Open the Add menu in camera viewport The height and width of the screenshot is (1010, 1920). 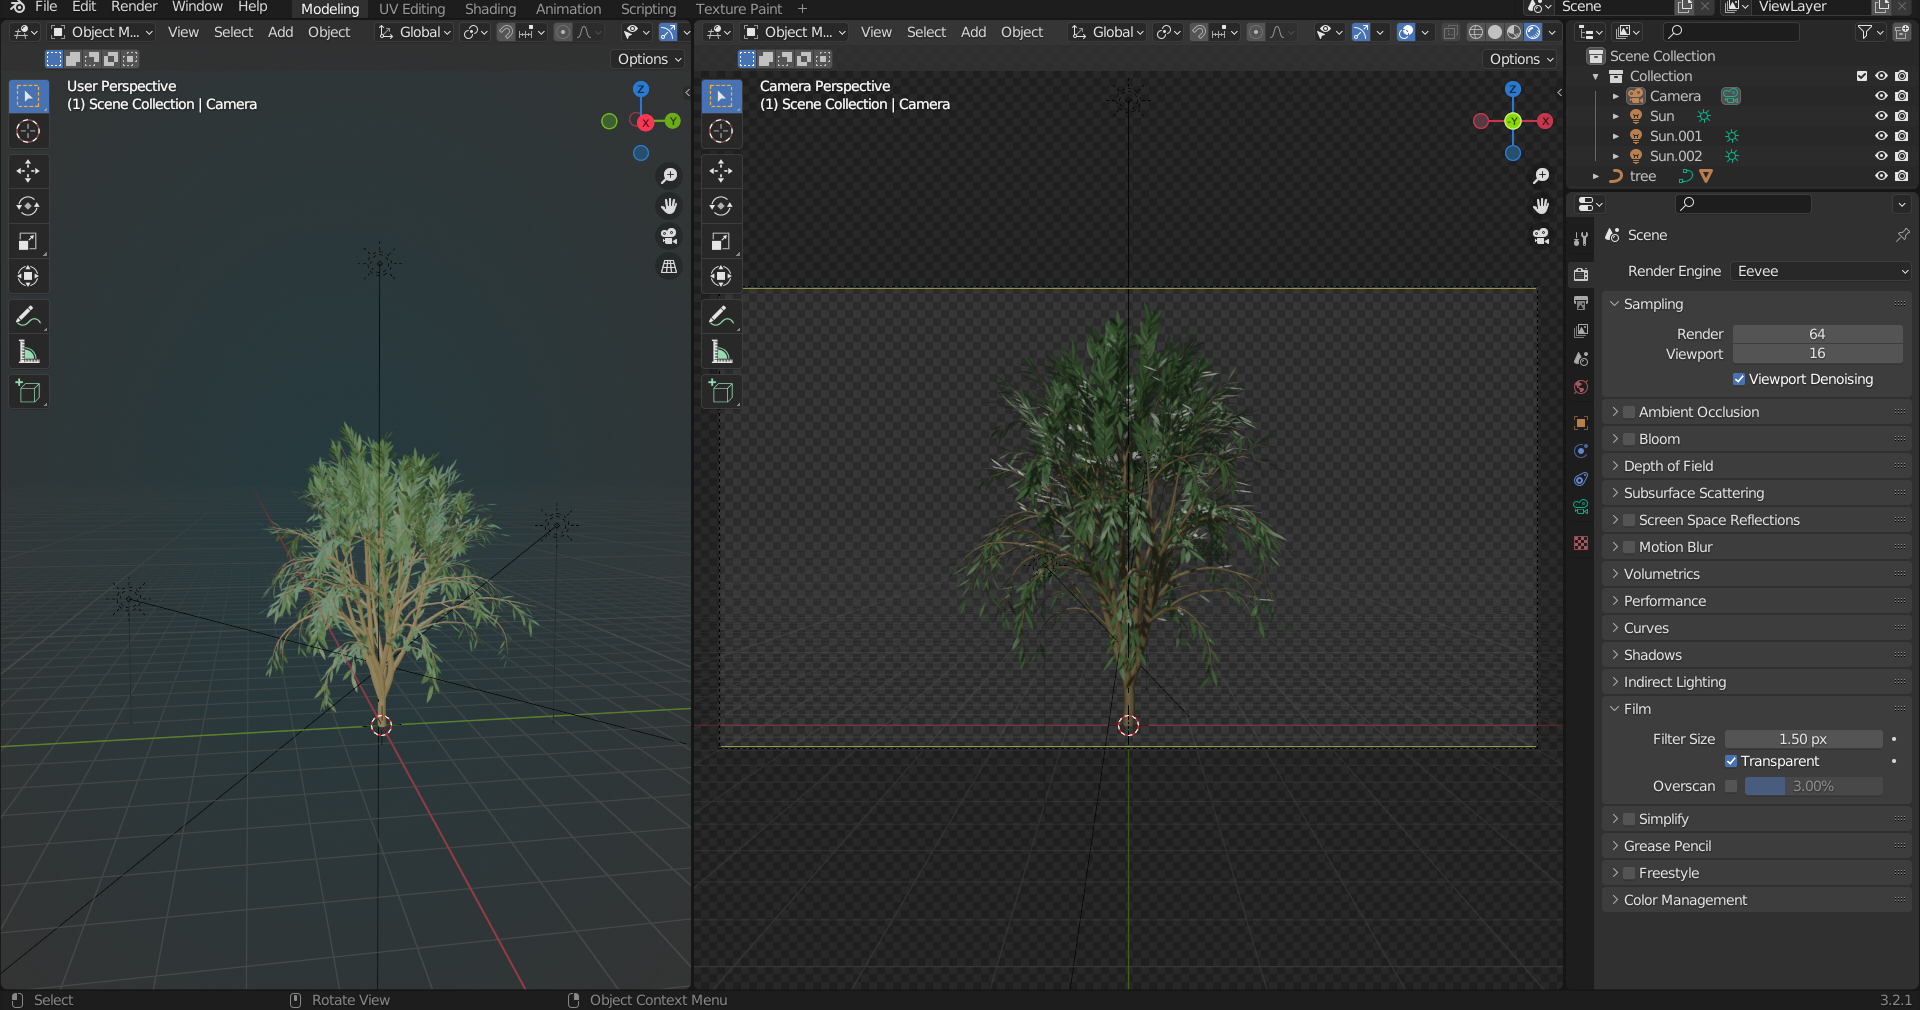pyautogui.click(x=973, y=32)
